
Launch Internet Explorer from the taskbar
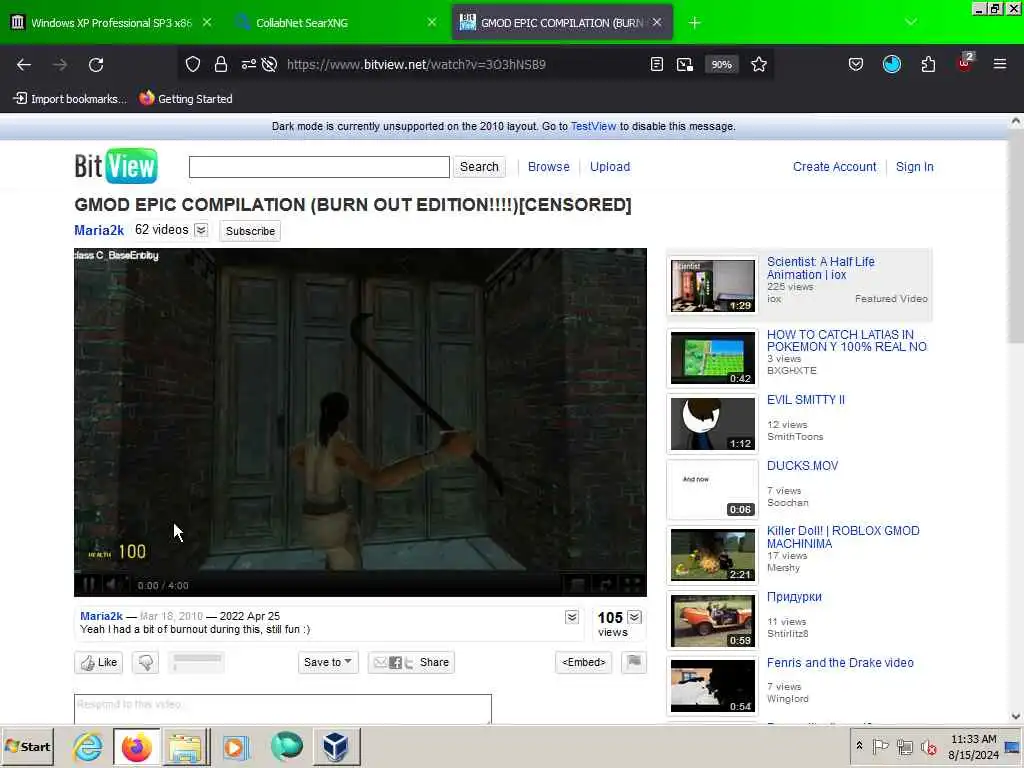tap(88, 746)
